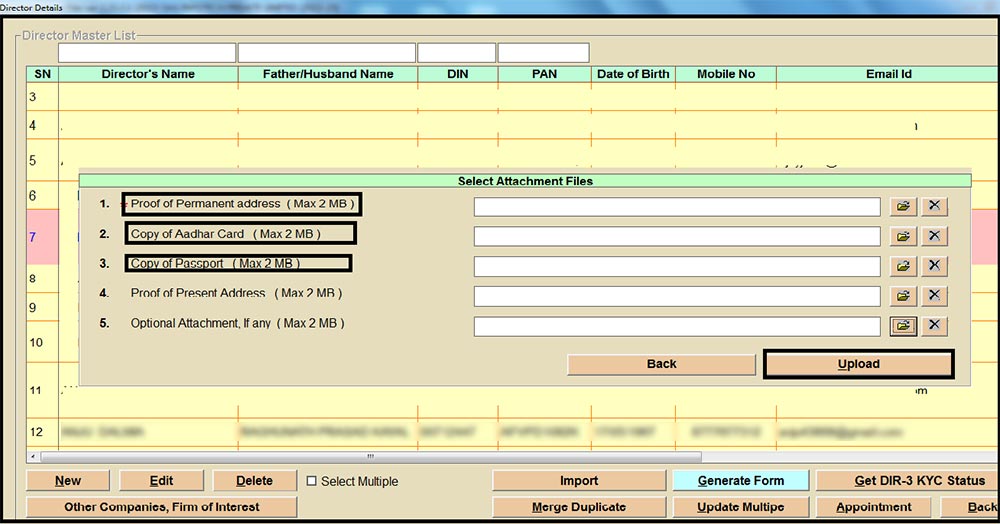Enable the Select Multiple checkbox

pos(312,481)
